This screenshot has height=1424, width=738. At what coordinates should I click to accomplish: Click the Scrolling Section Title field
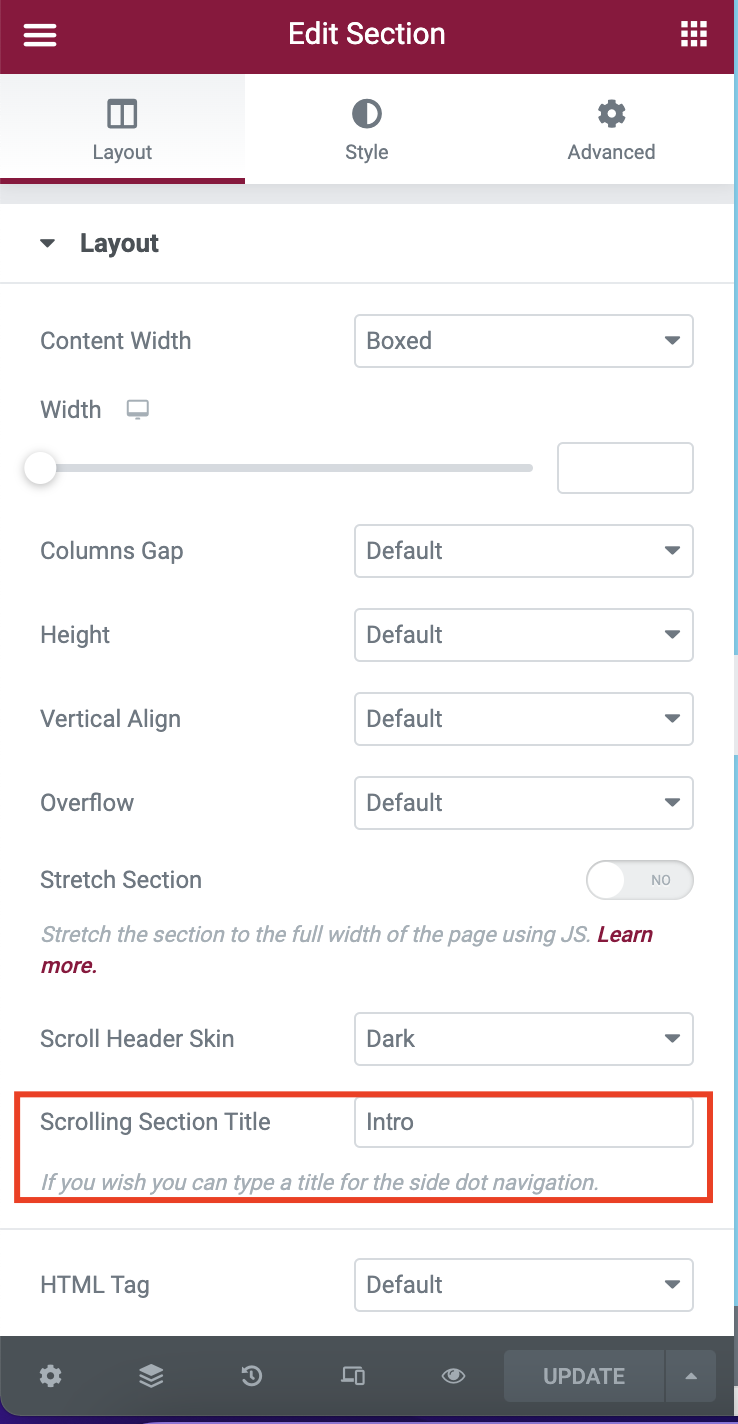523,1122
